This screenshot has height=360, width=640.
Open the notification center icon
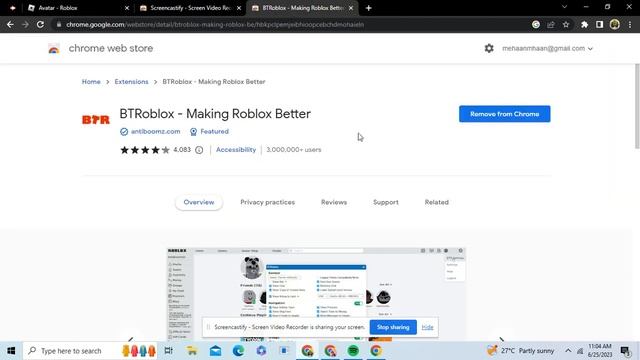(x=625, y=351)
